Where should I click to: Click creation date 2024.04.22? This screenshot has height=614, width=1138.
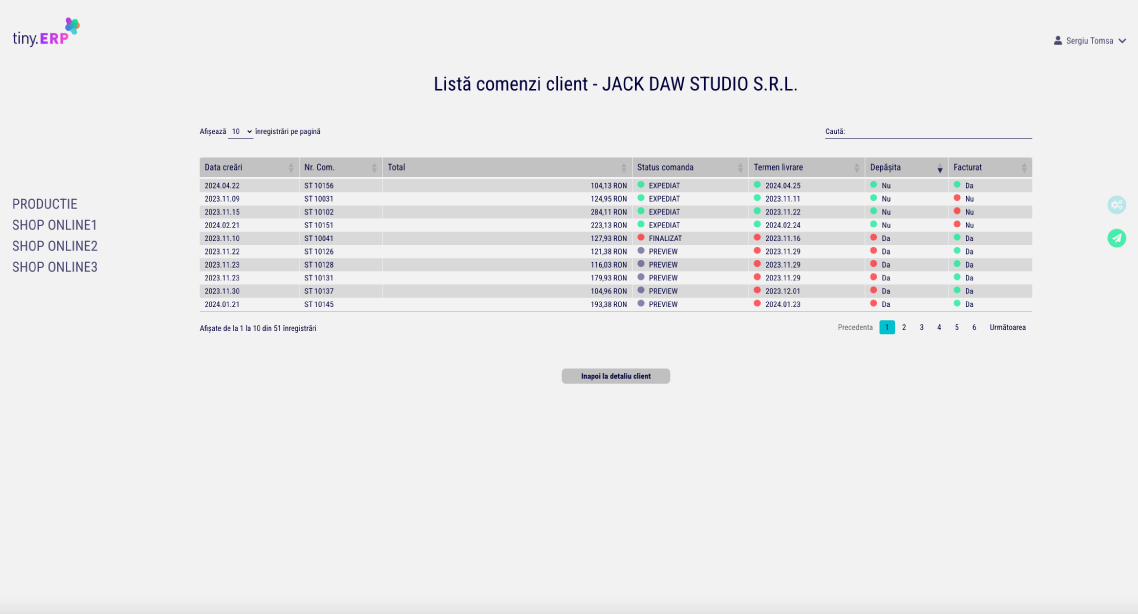pyautogui.click(x=222, y=186)
